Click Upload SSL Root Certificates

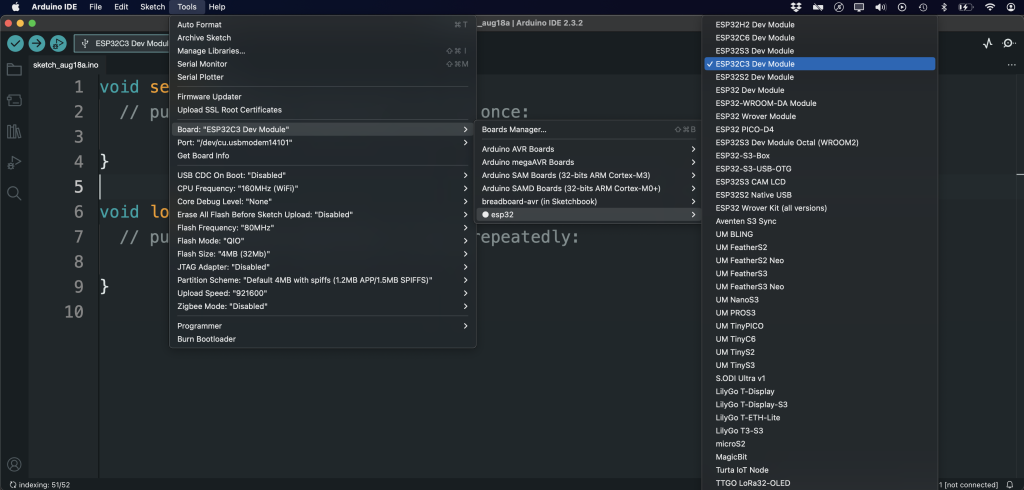(323, 110)
